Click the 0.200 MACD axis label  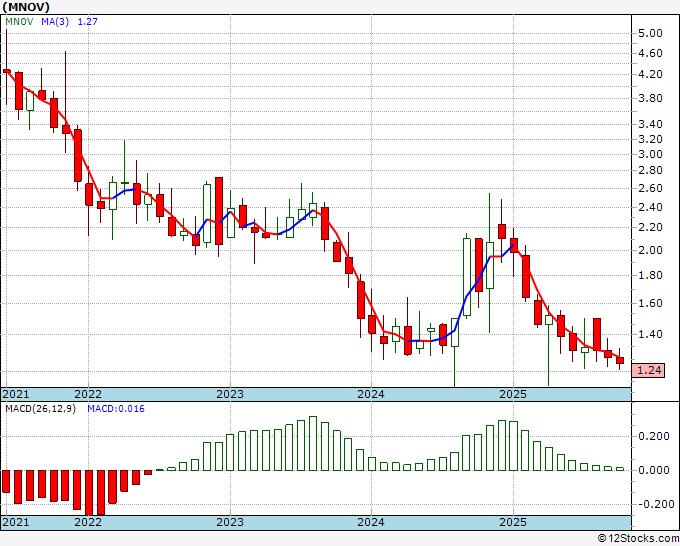653,436
